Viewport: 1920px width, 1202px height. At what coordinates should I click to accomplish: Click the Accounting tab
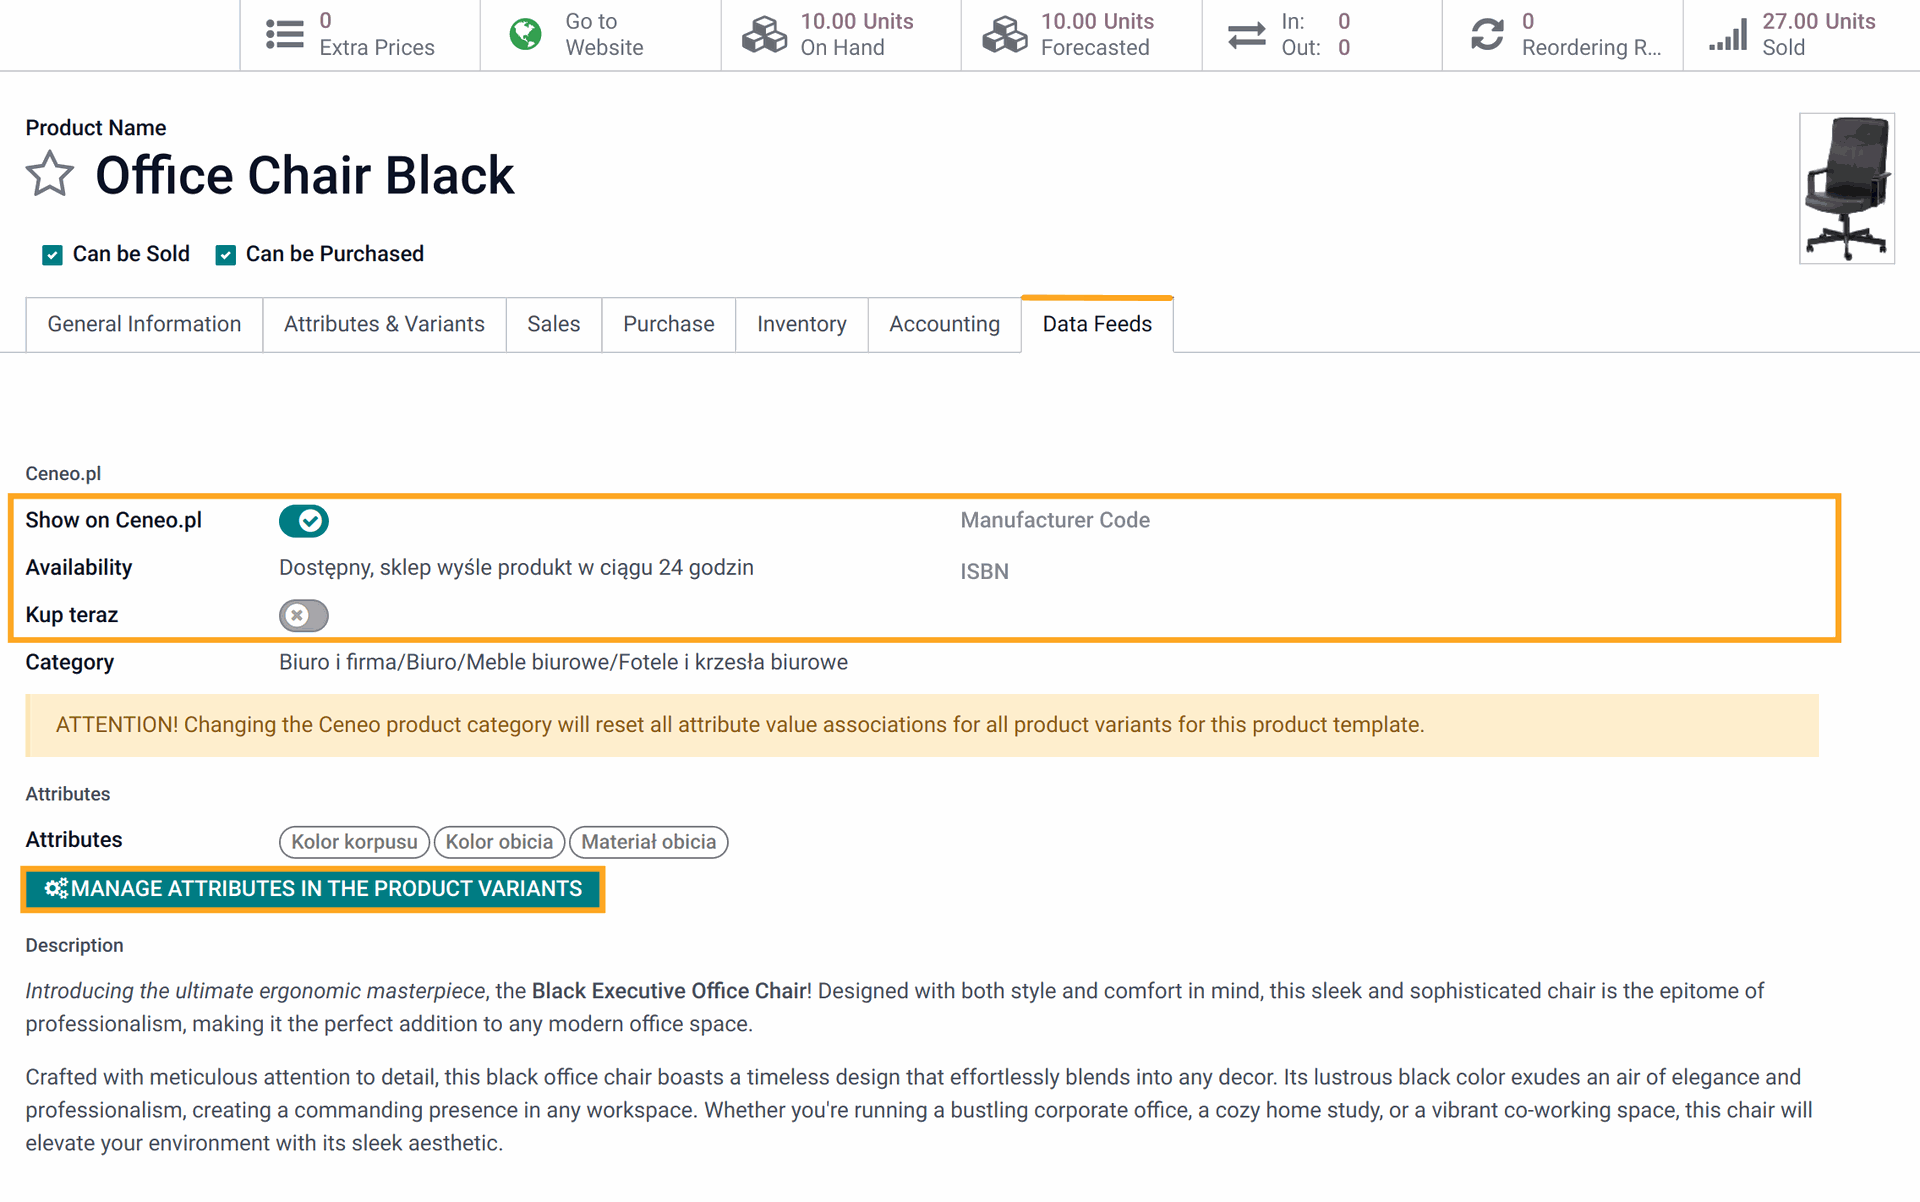943,324
